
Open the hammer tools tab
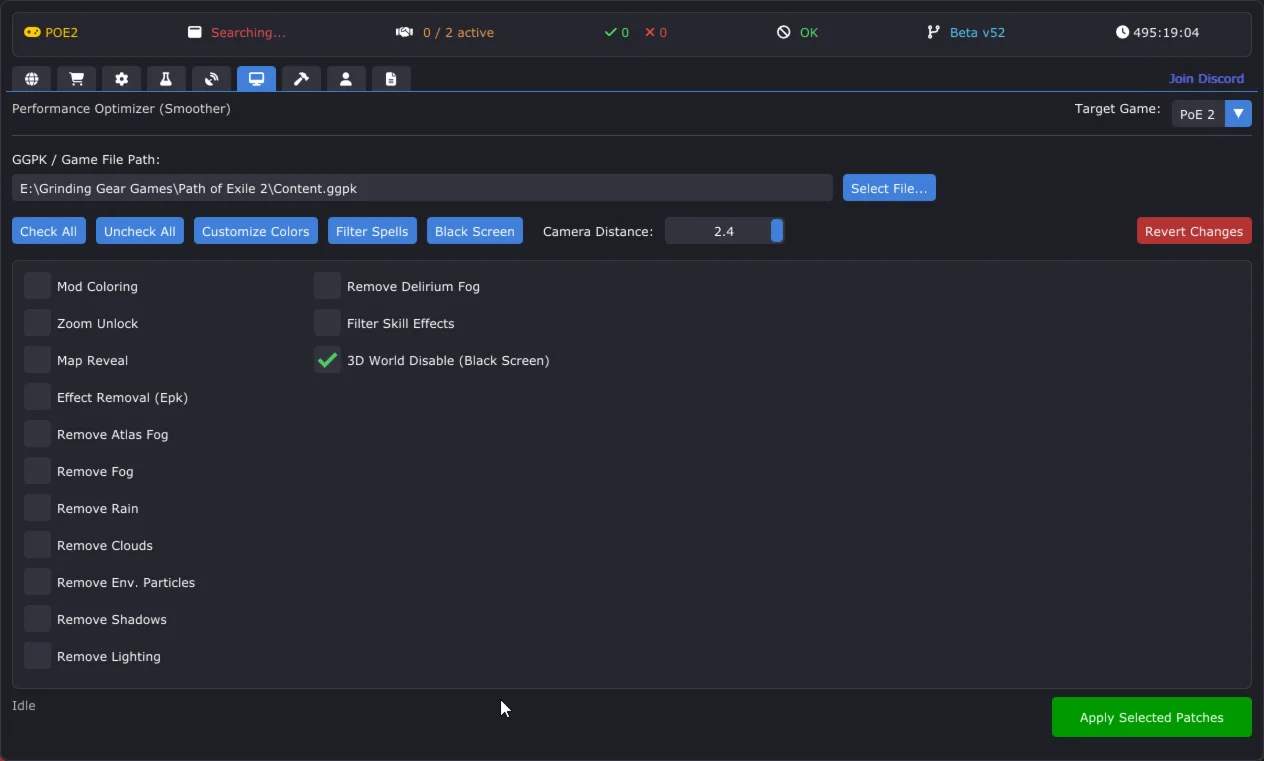coord(301,79)
